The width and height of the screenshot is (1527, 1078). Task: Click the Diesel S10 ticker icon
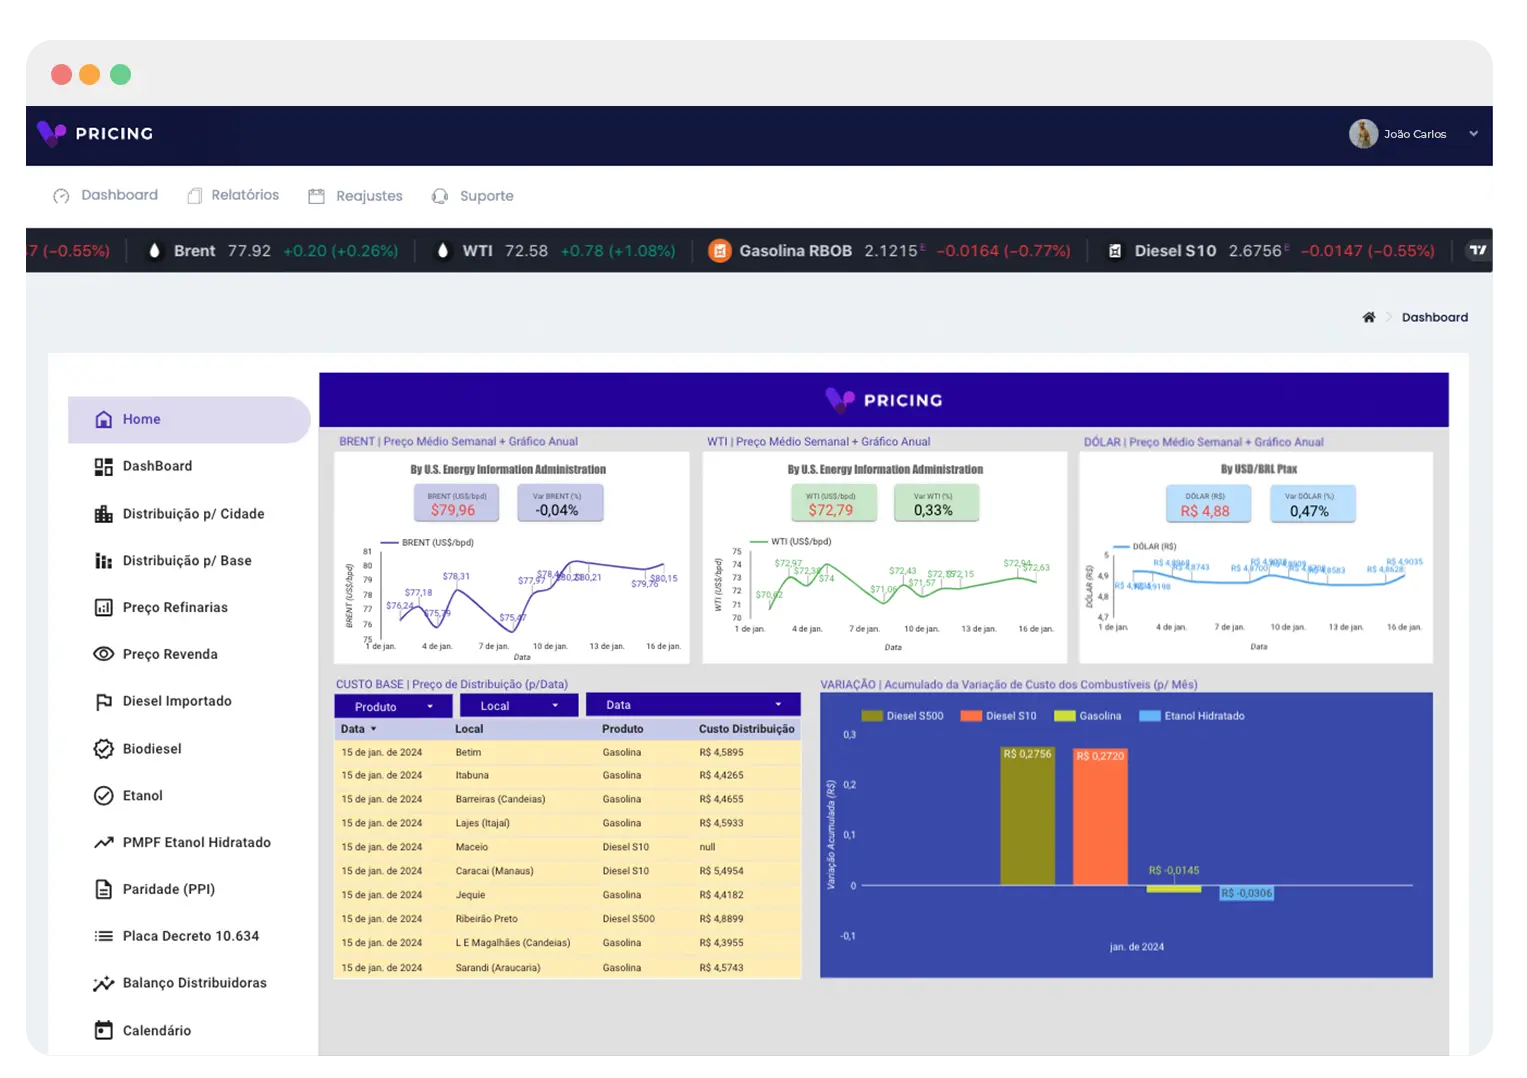[1114, 251]
